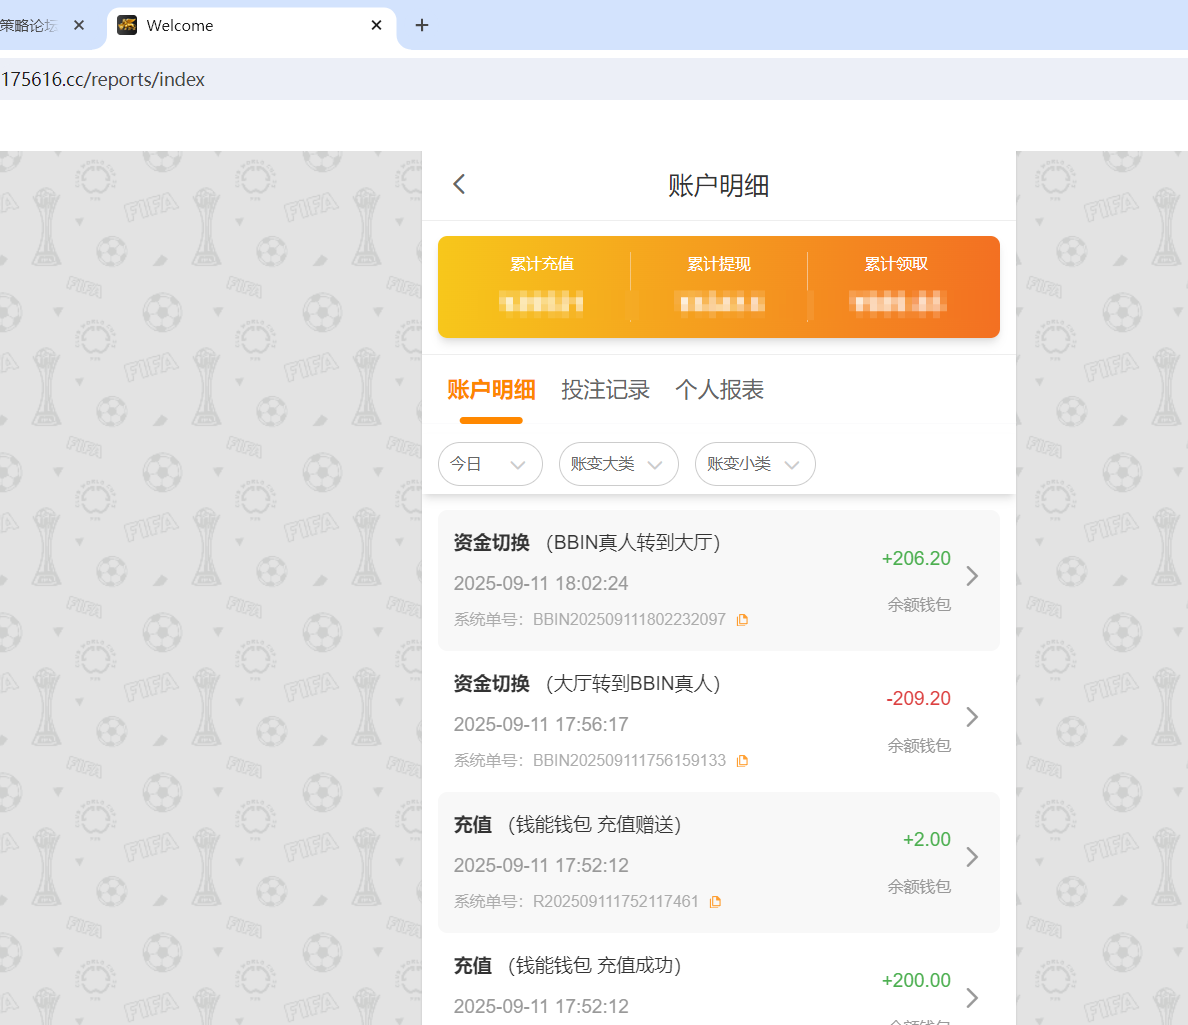Copy order number R202509111752117461
The height and width of the screenshot is (1025, 1188).
point(715,901)
